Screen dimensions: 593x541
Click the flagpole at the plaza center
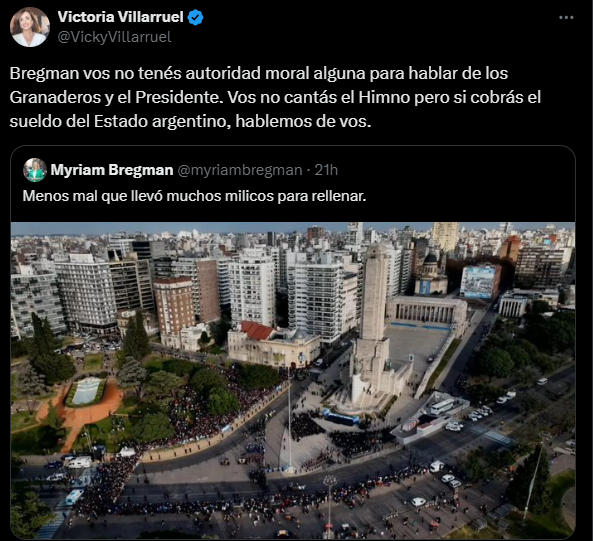pos(290,422)
